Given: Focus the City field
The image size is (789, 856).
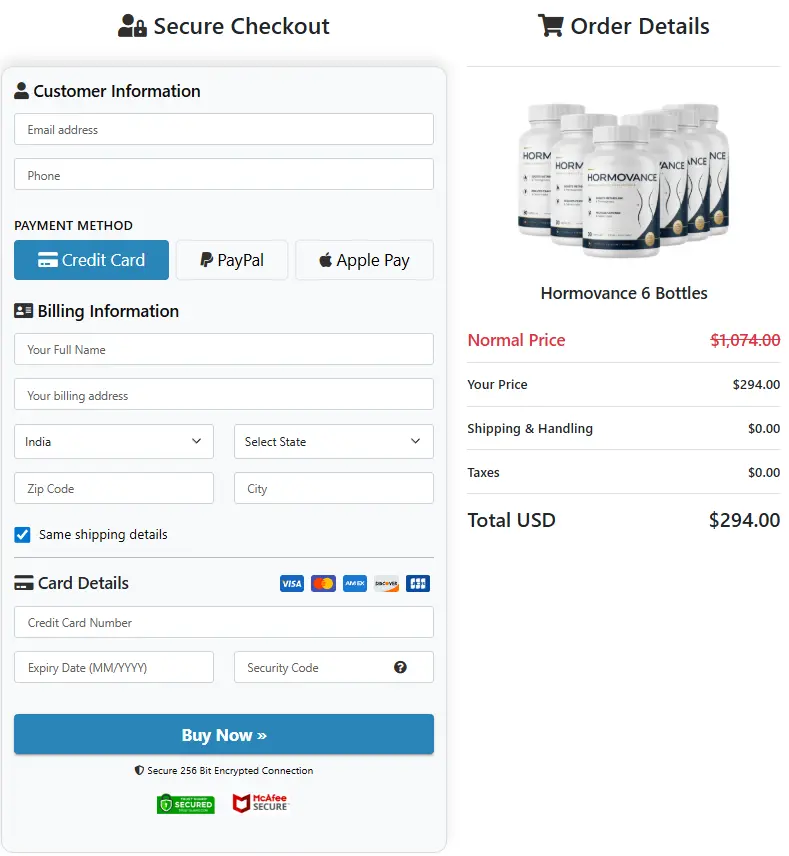Looking at the screenshot, I should 334,488.
